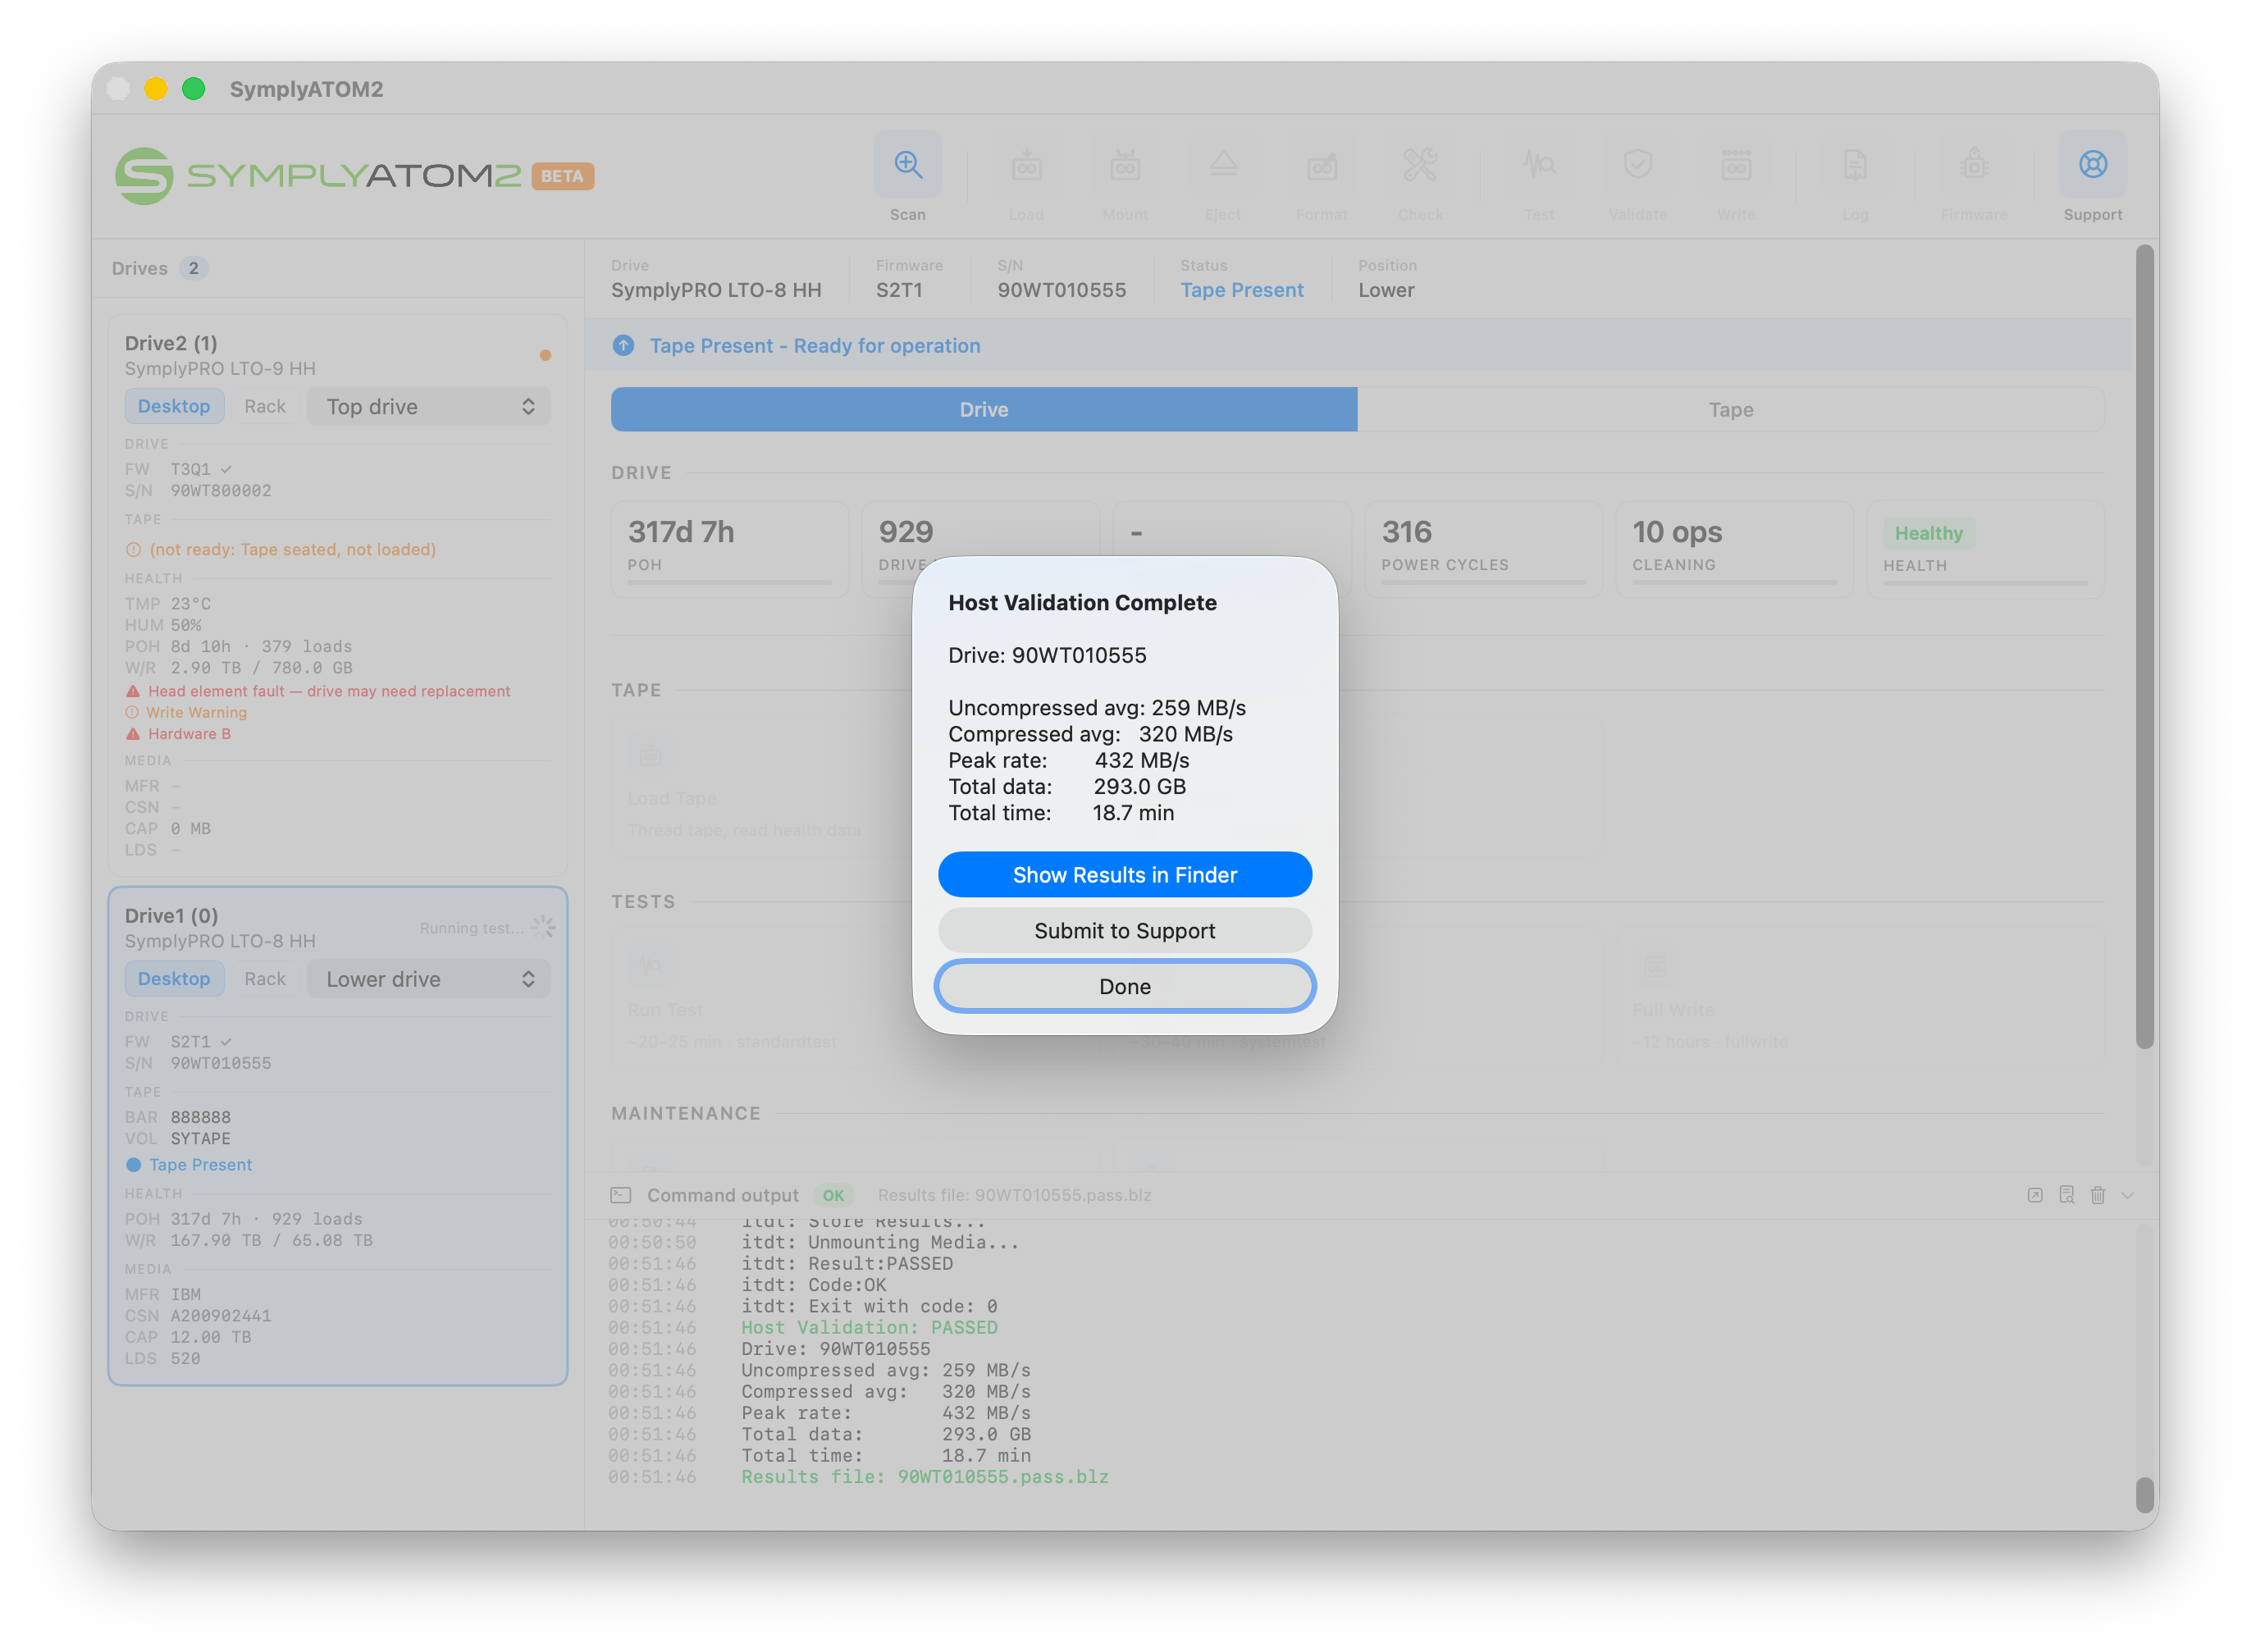Click serial number 90WT010555 in header
The height and width of the screenshot is (1652, 2251).
click(x=1062, y=290)
